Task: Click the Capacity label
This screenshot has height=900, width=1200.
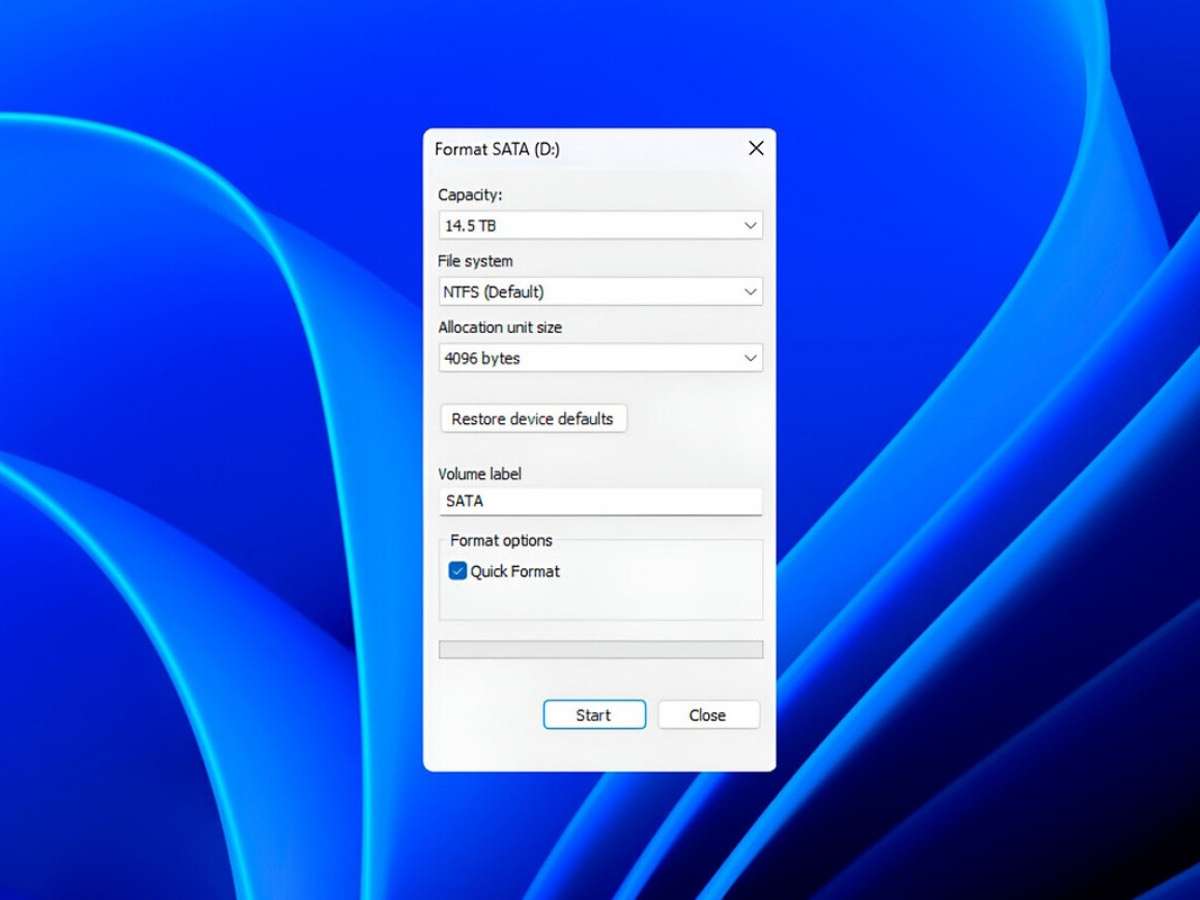Action: tap(470, 195)
